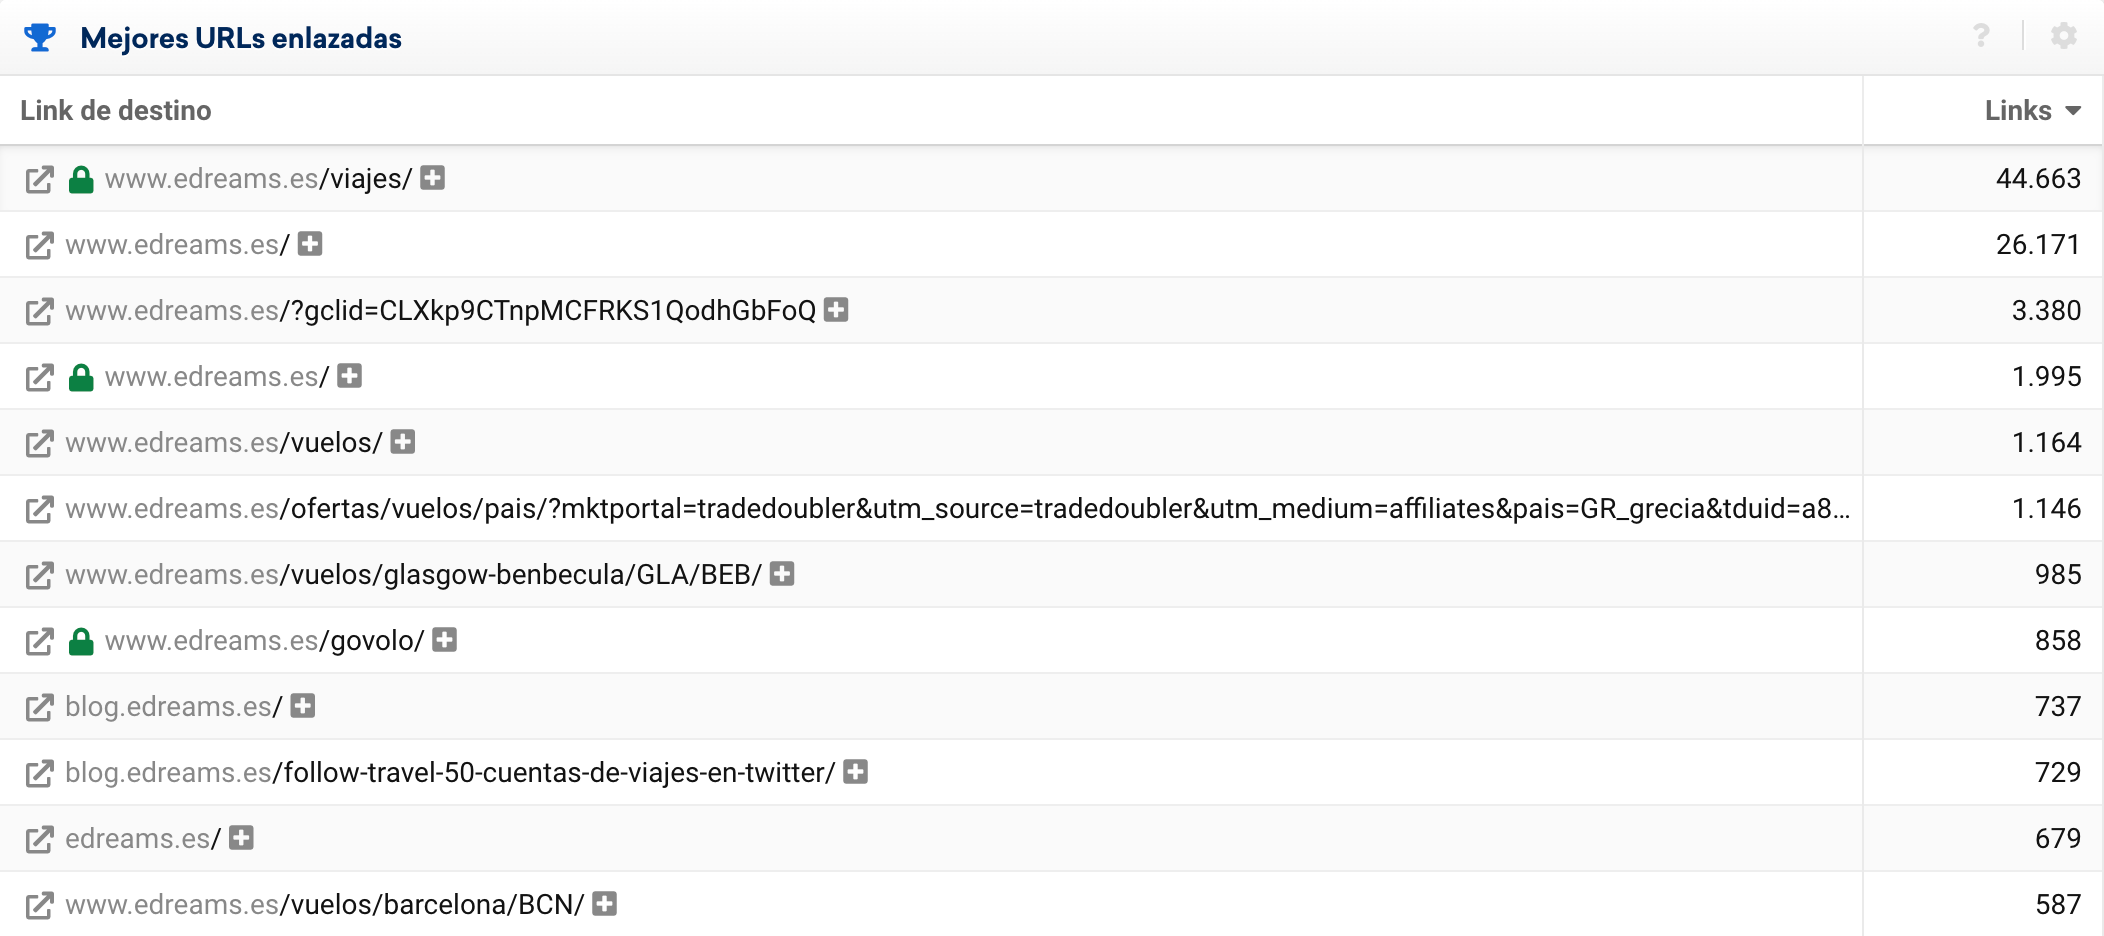Viewport: 2104px width, 936px height.
Task: Sort by the Links column dropdown arrow
Action: coord(2073,111)
